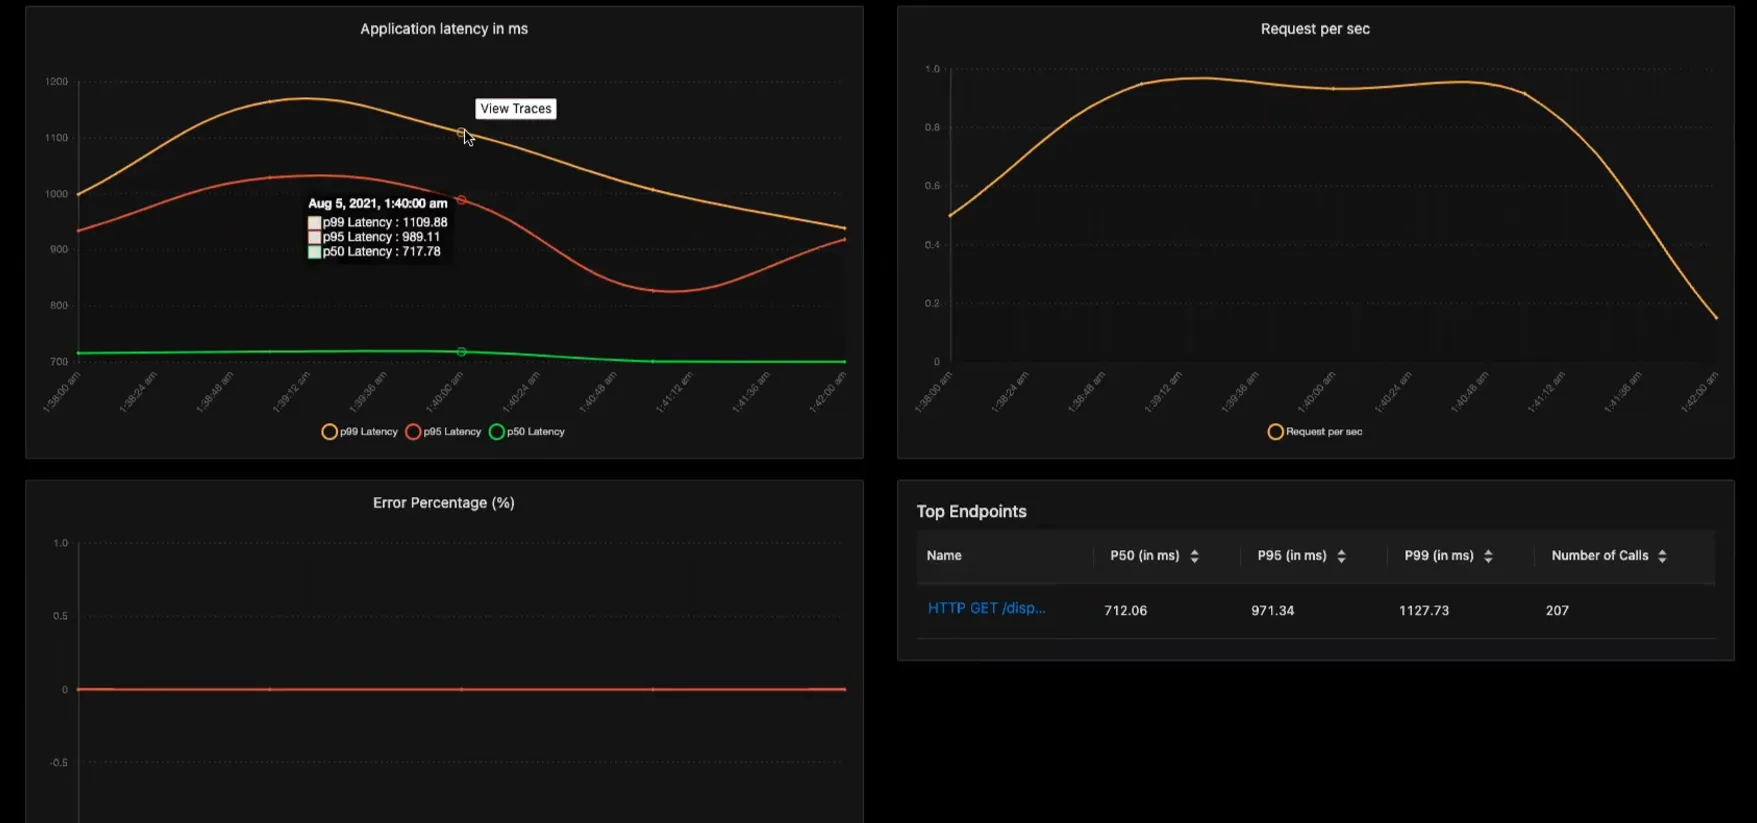Click the 0.8 y-axis label on Request chart
The height and width of the screenshot is (823, 1757).
click(932, 128)
